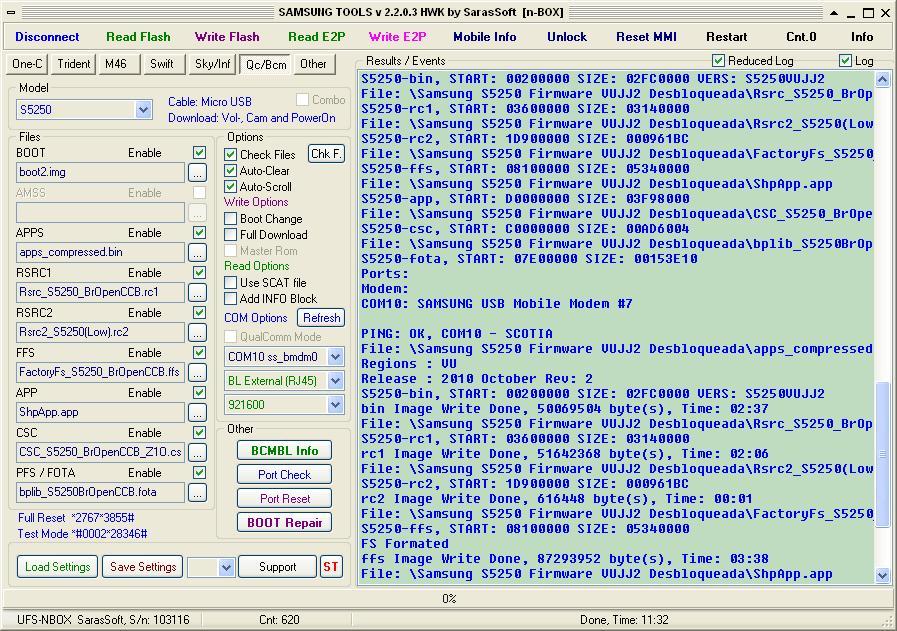Image resolution: width=897 pixels, height=631 pixels.
Task: Click Write Flash in toolbar
Action: pos(227,37)
